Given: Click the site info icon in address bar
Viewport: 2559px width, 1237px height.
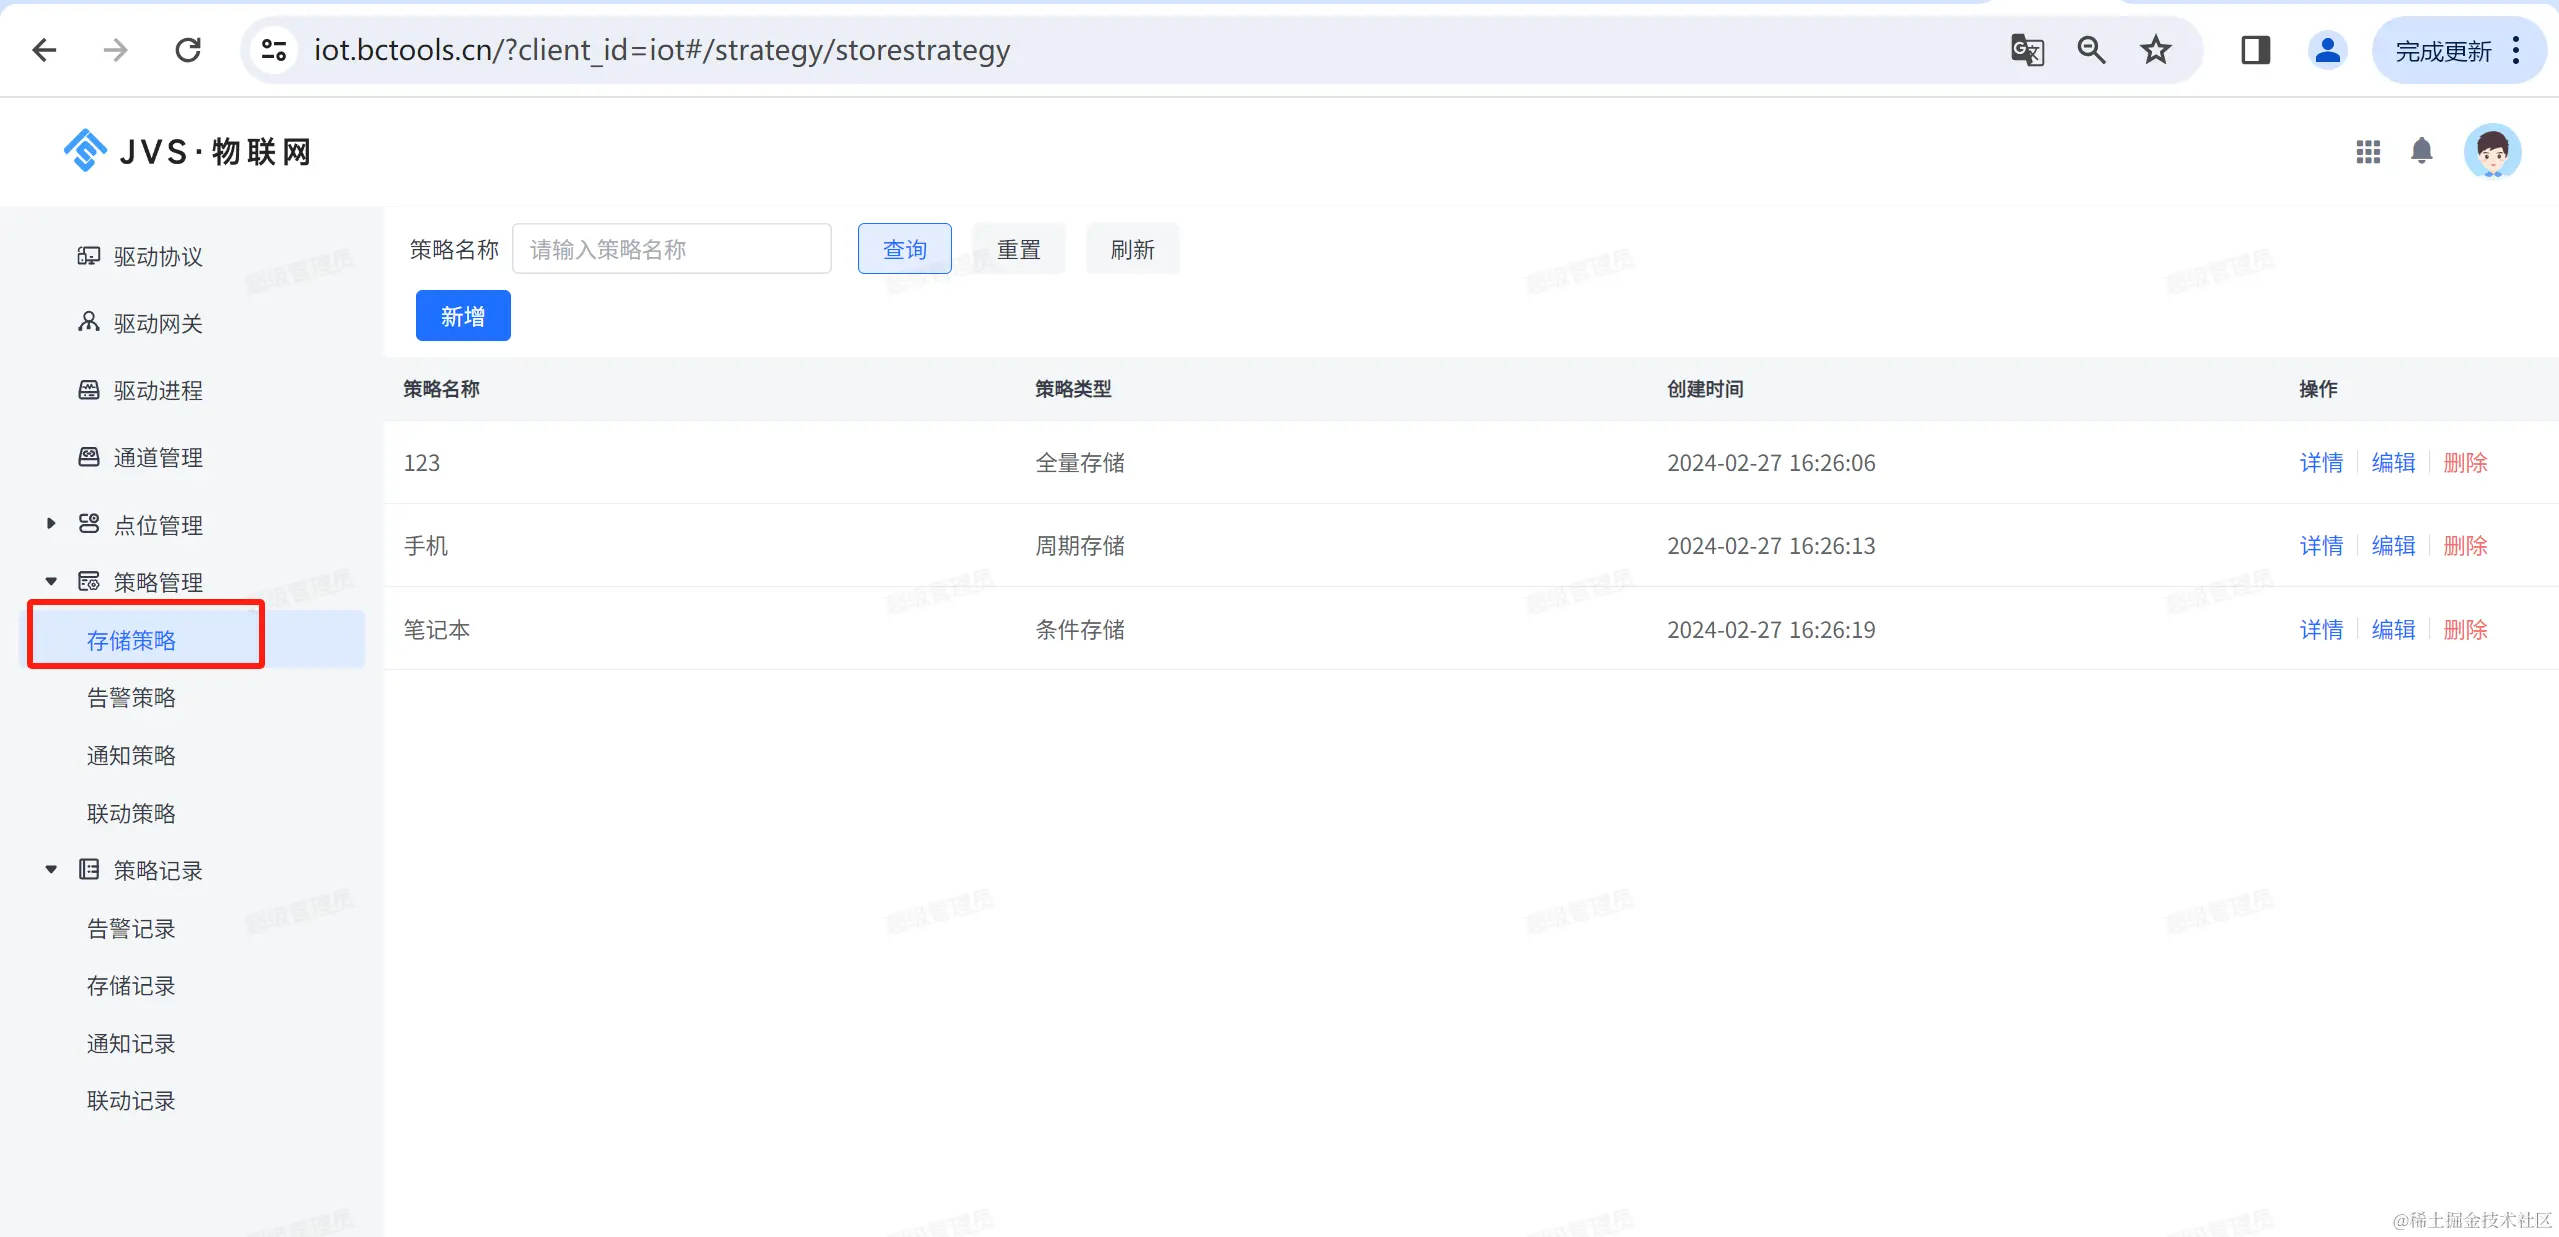Looking at the screenshot, I should point(274,50).
